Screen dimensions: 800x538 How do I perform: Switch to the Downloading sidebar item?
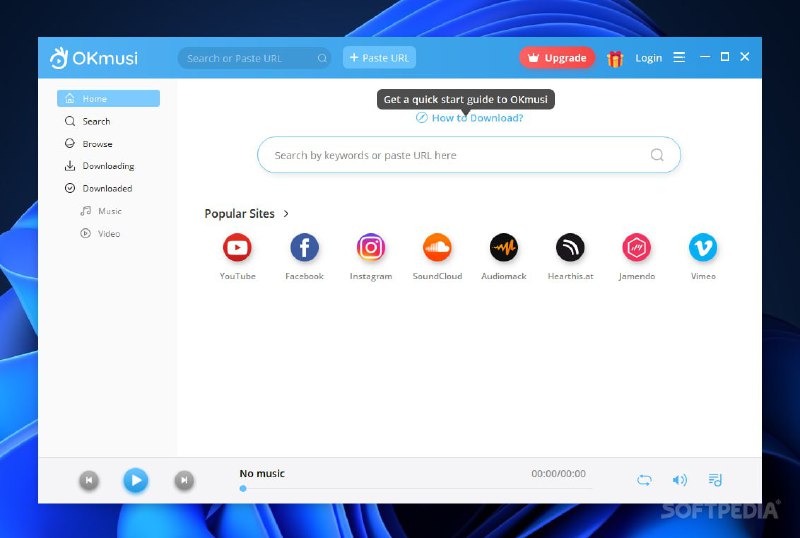108,166
